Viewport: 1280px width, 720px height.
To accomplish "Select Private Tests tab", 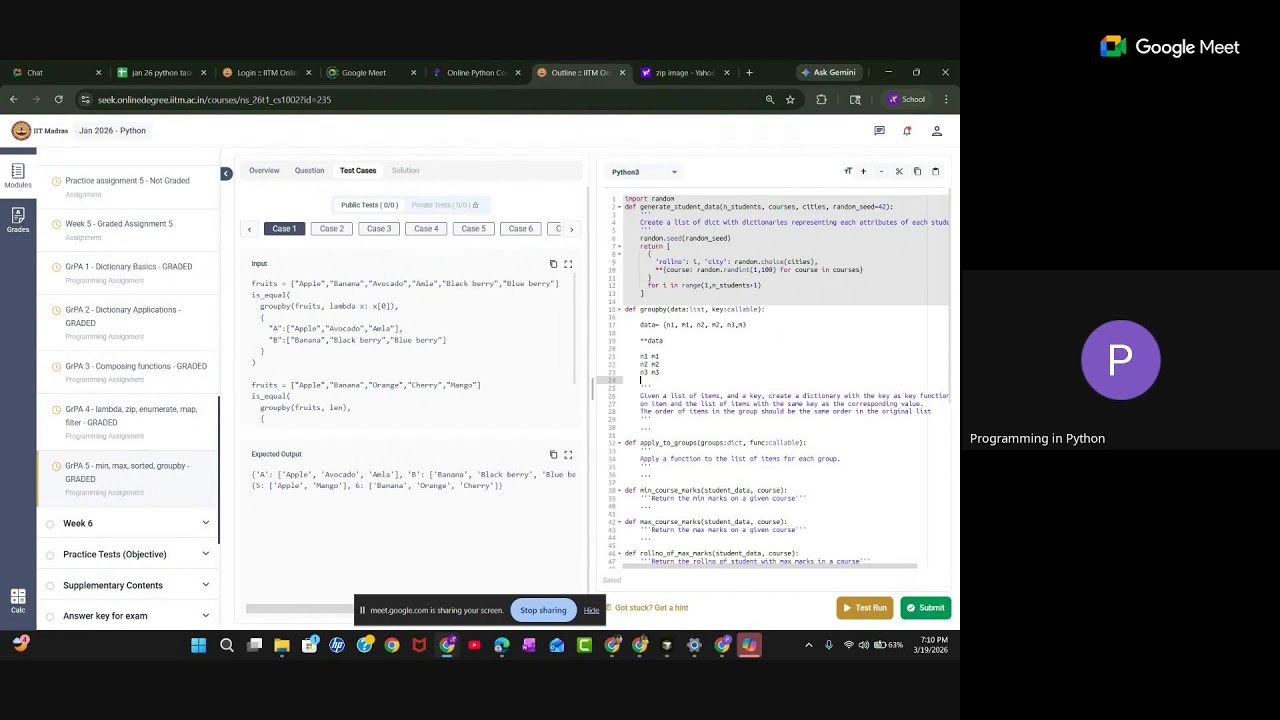I will [x=445, y=205].
